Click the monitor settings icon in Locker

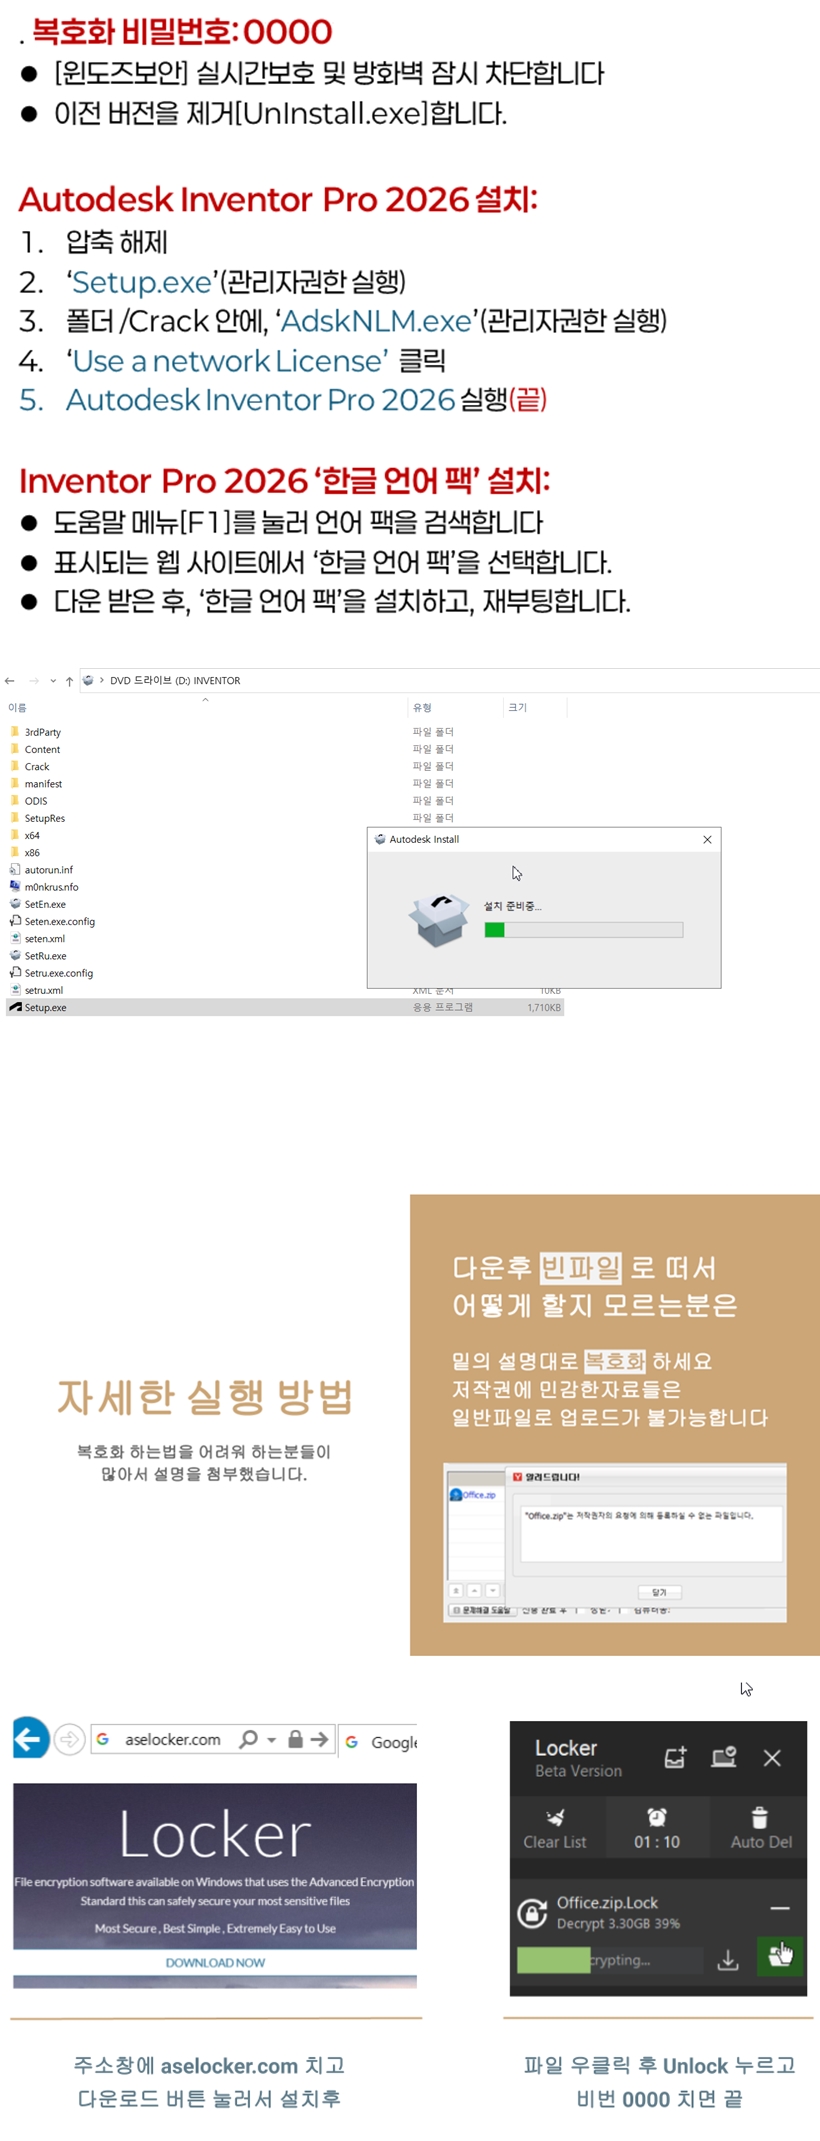click(x=724, y=1758)
